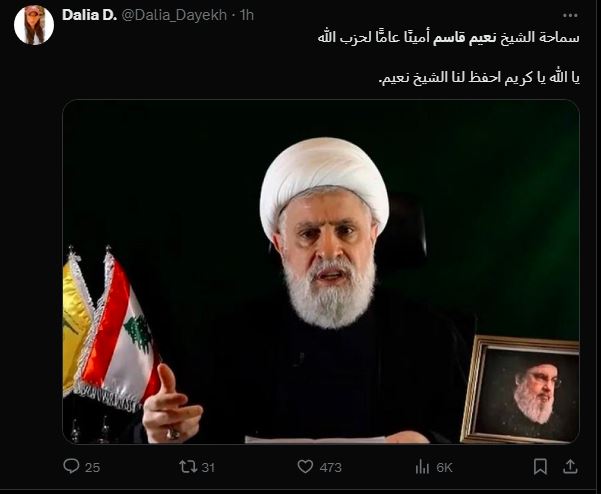
Task: Click the retweet count 31
Action: pyautogui.click(x=208, y=468)
